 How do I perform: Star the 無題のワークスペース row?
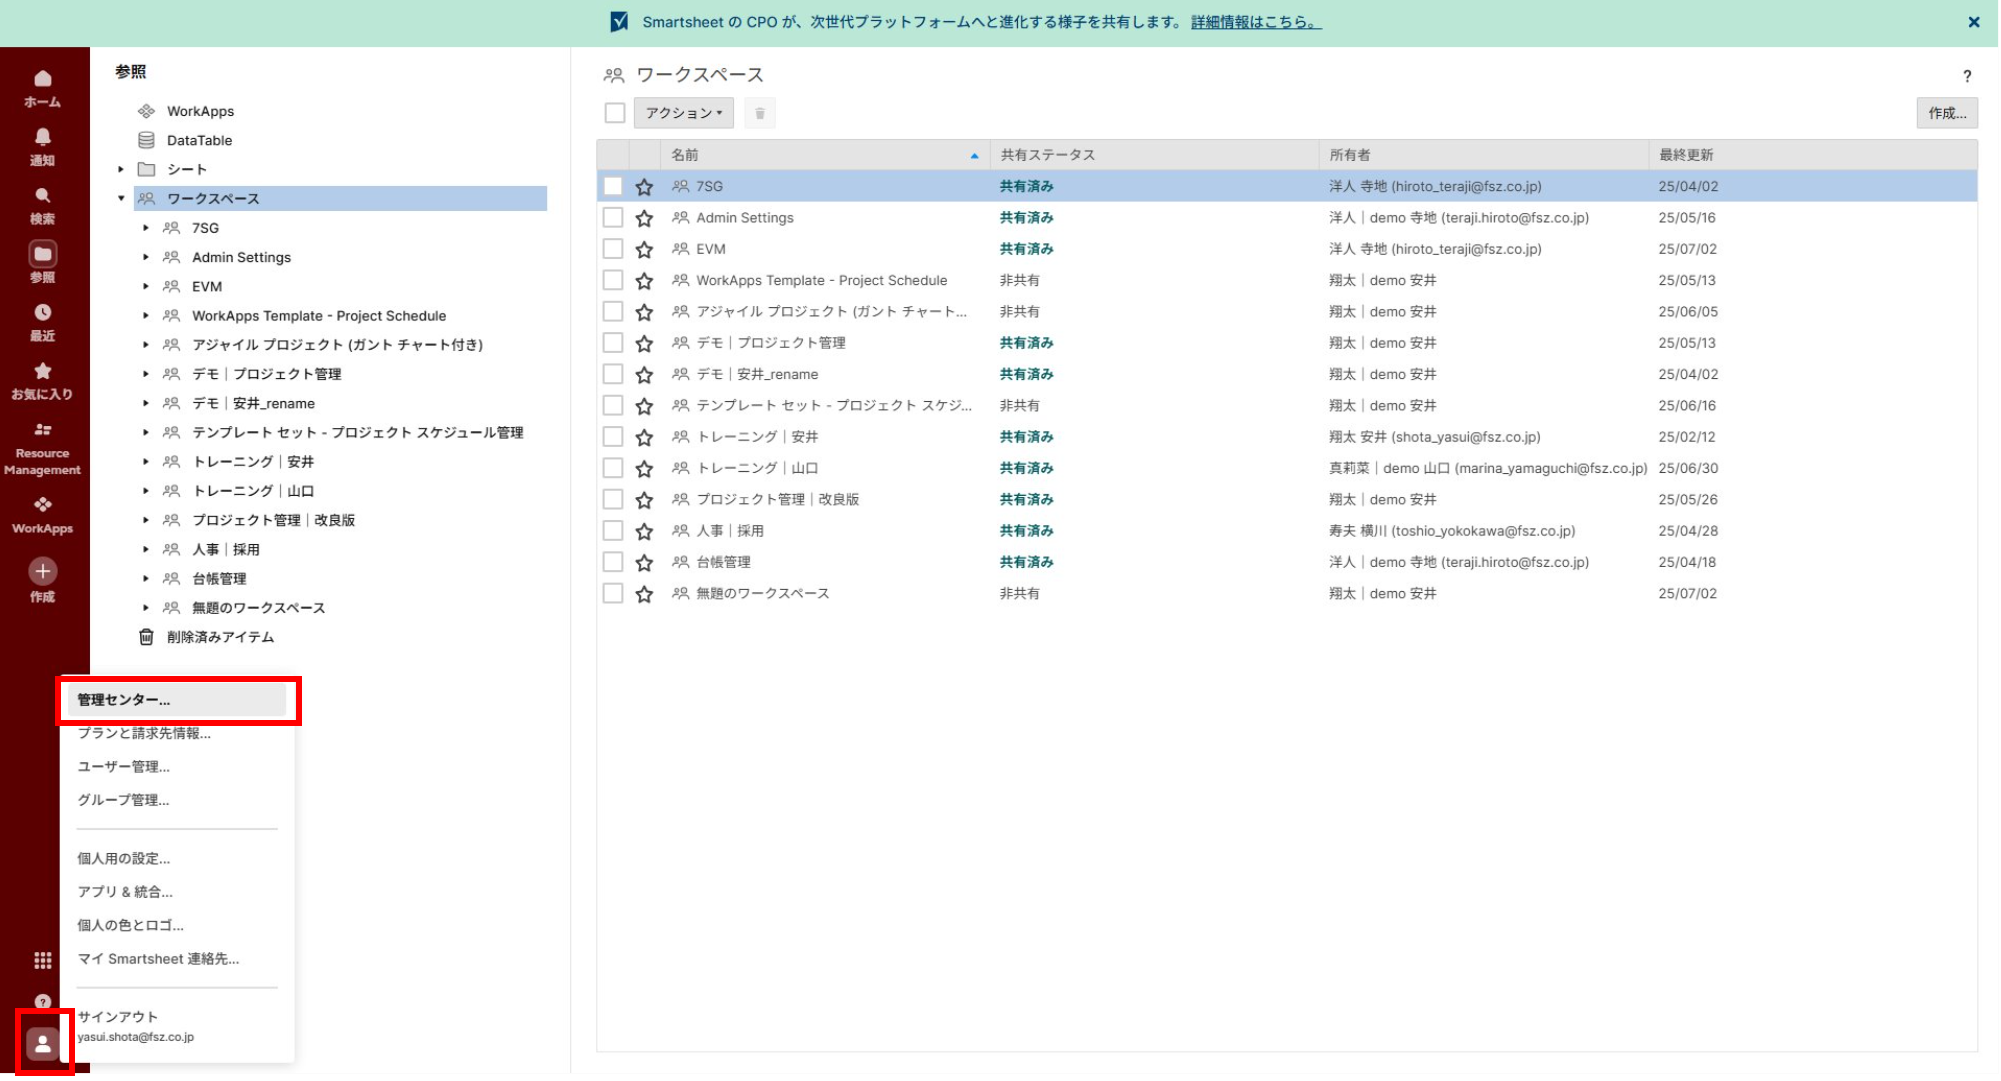(x=644, y=594)
